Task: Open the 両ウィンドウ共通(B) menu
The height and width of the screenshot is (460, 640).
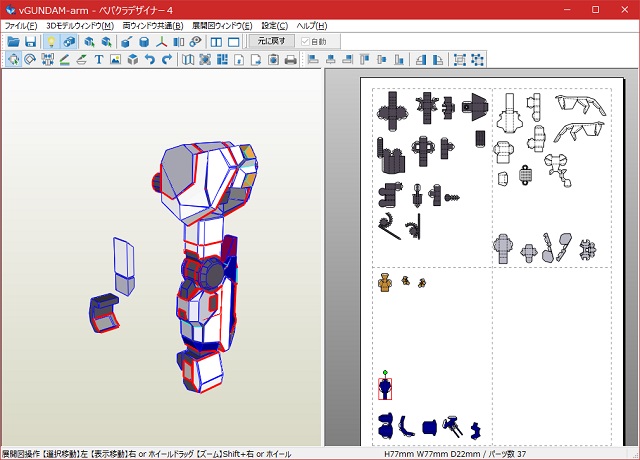Action: tap(153, 26)
